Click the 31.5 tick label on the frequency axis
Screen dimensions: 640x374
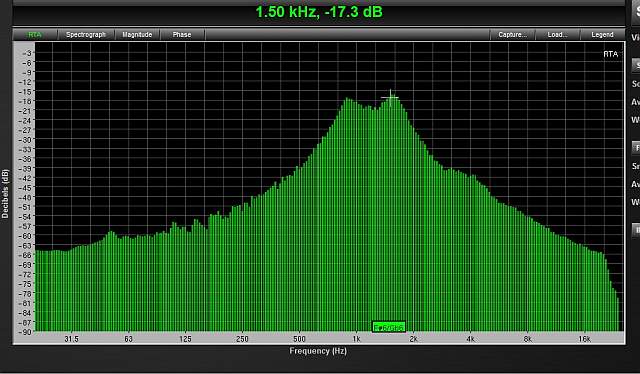(x=71, y=339)
